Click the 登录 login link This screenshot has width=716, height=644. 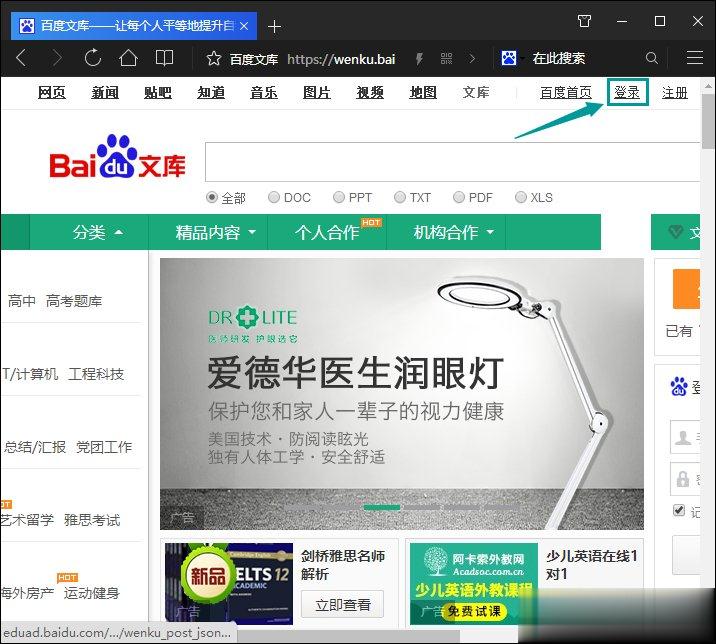coord(627,92)
